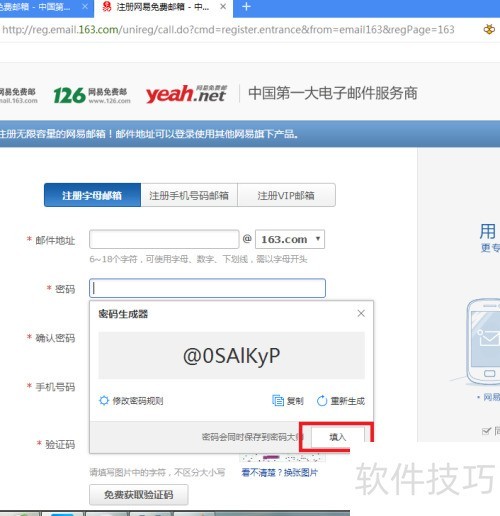Viewport: 500px width, 516px height.
Task: Open the yeah.net logo
Action: pyautogui.click(x=186, y=94)
